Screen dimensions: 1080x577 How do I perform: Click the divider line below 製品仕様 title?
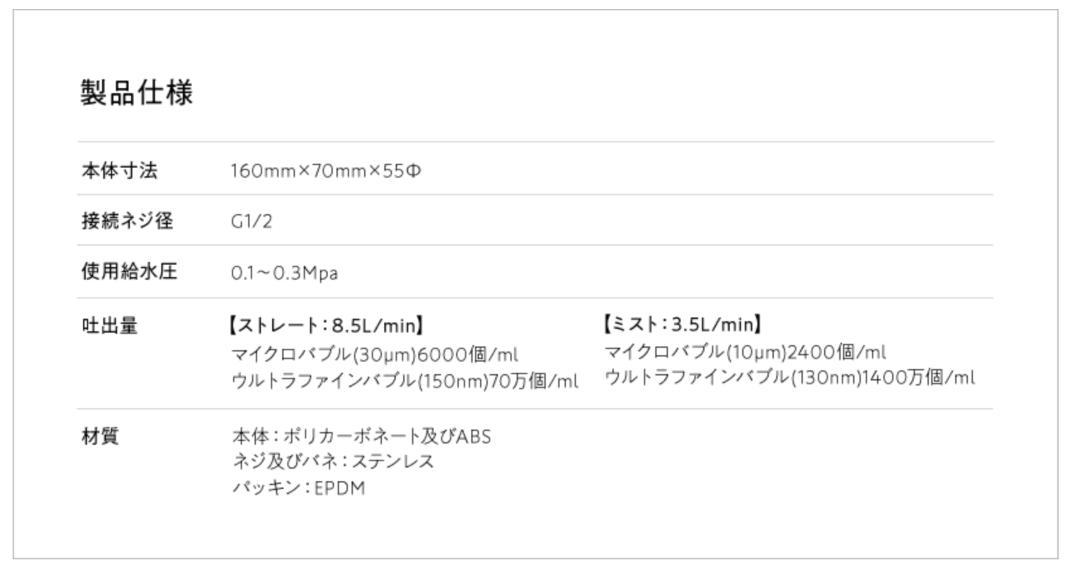(x=535, y=142)
